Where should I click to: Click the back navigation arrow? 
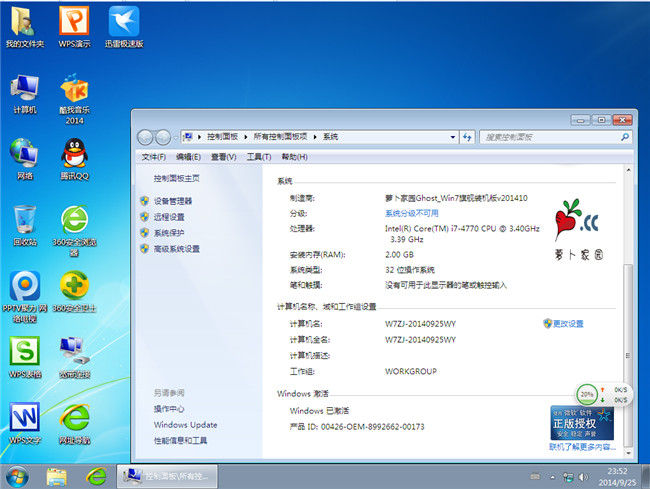pyautogui.click(x=145, y=137)
